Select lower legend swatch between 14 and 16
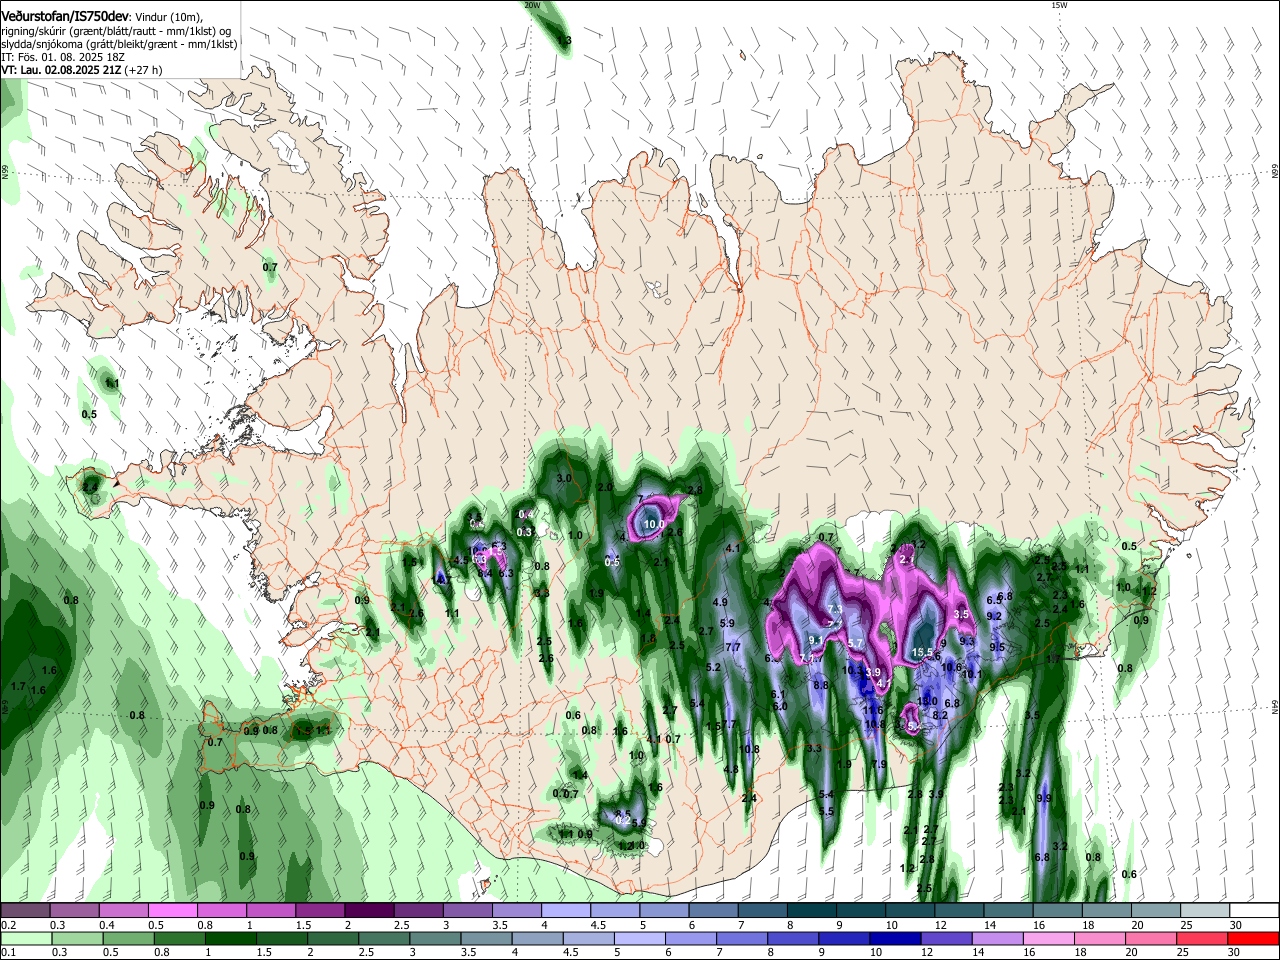Screen dimensions: 1280x960 pyautogui.click(x=999, y=938)
